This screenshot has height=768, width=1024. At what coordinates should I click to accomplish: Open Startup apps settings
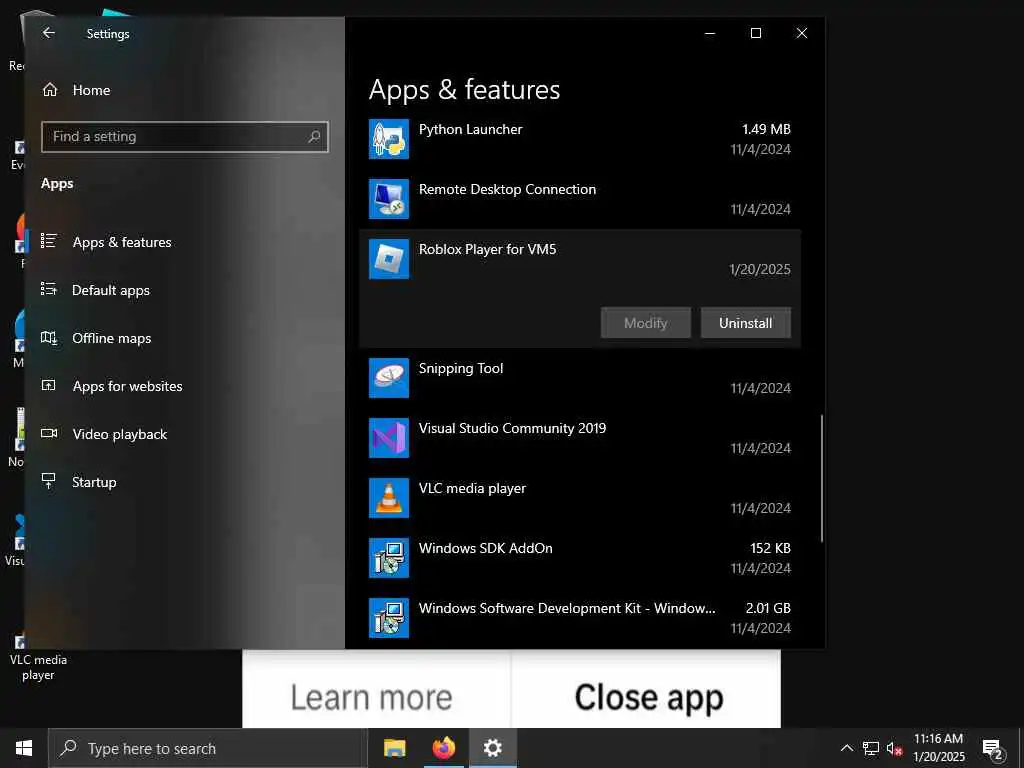point(94,483)
